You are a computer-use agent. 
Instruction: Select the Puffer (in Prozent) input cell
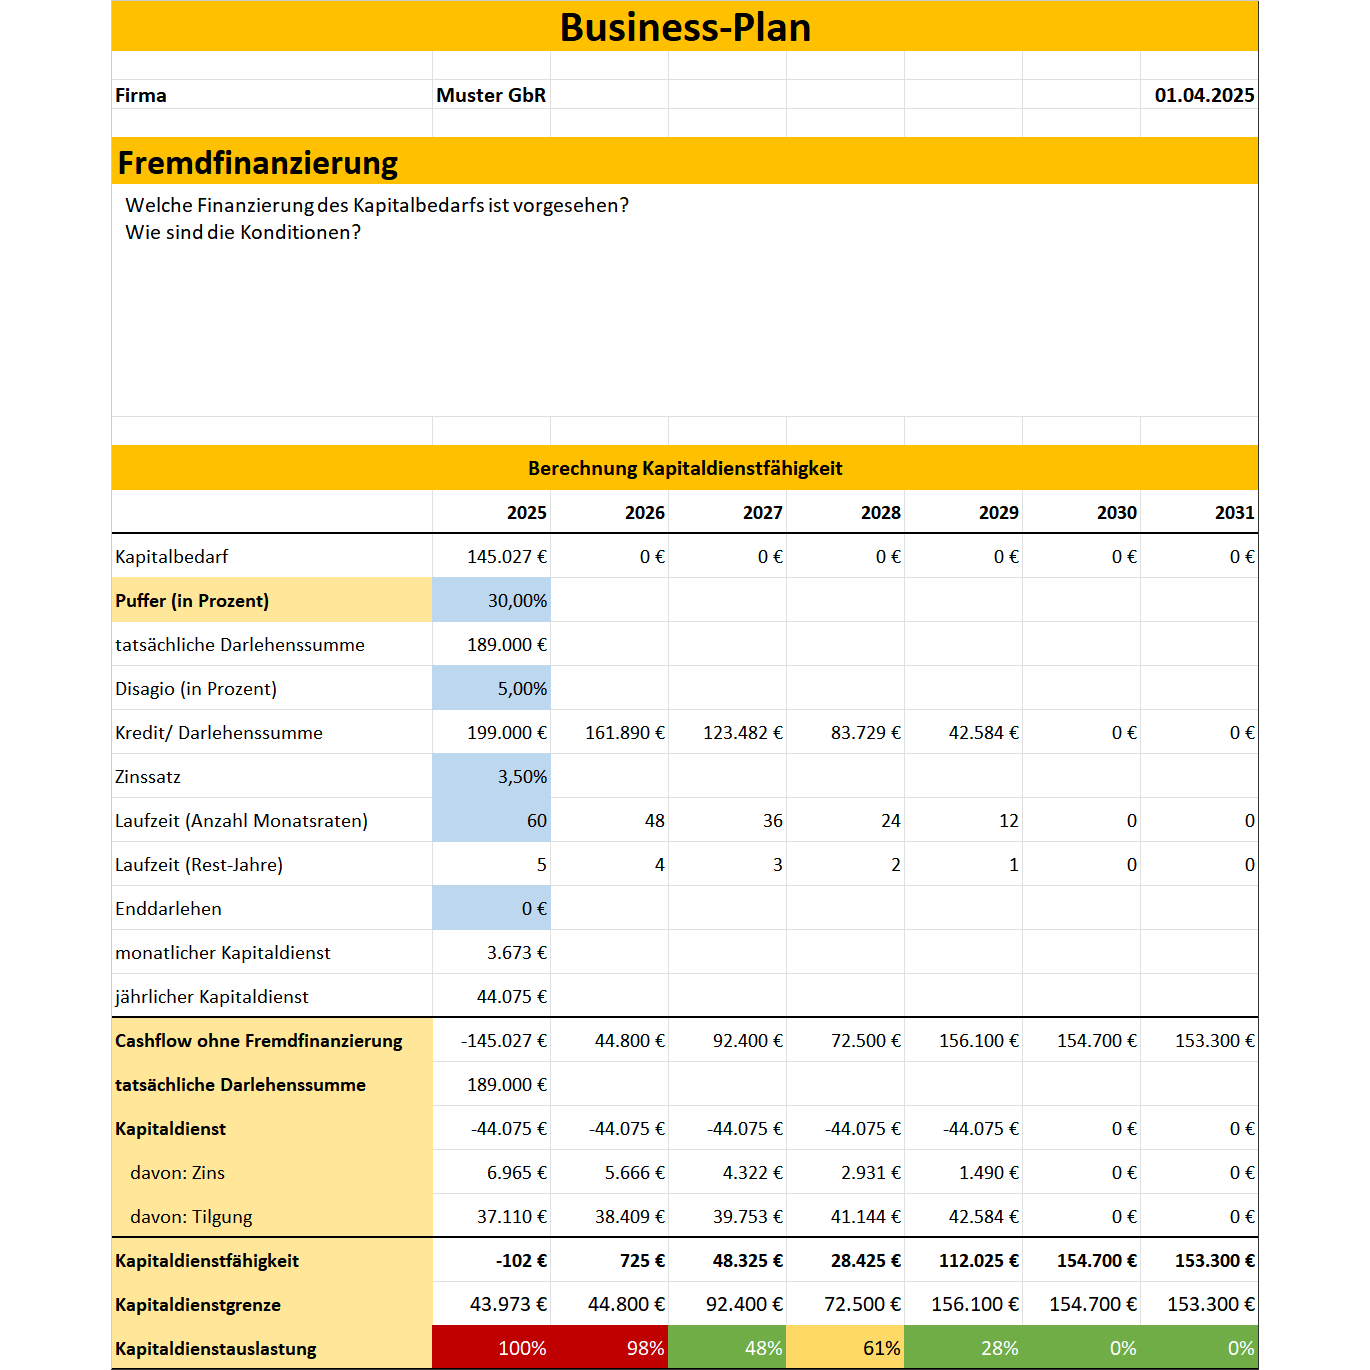click(490, 601)
